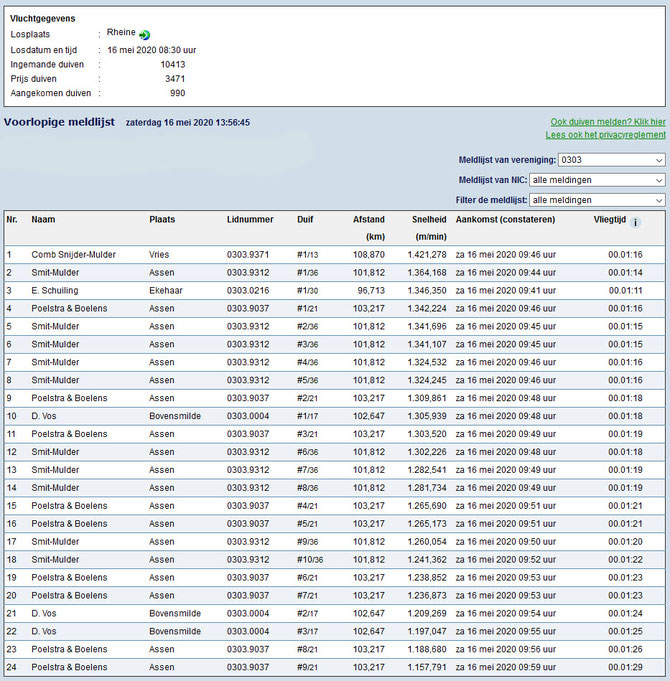The width and height of the screenshot is (670, 681).
Task: Click speed value '1.209,269'
Action: (x=427, y=614)
